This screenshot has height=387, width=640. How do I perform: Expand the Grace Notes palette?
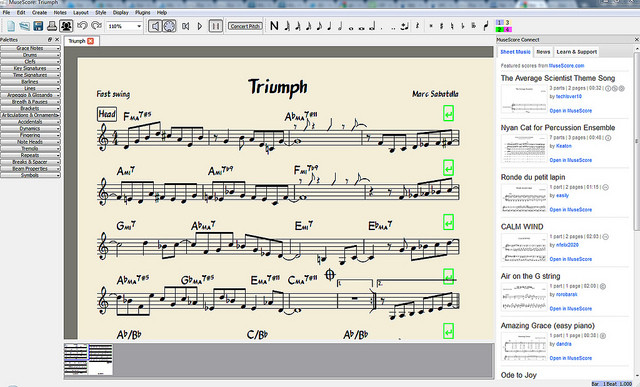pos(30,48)
